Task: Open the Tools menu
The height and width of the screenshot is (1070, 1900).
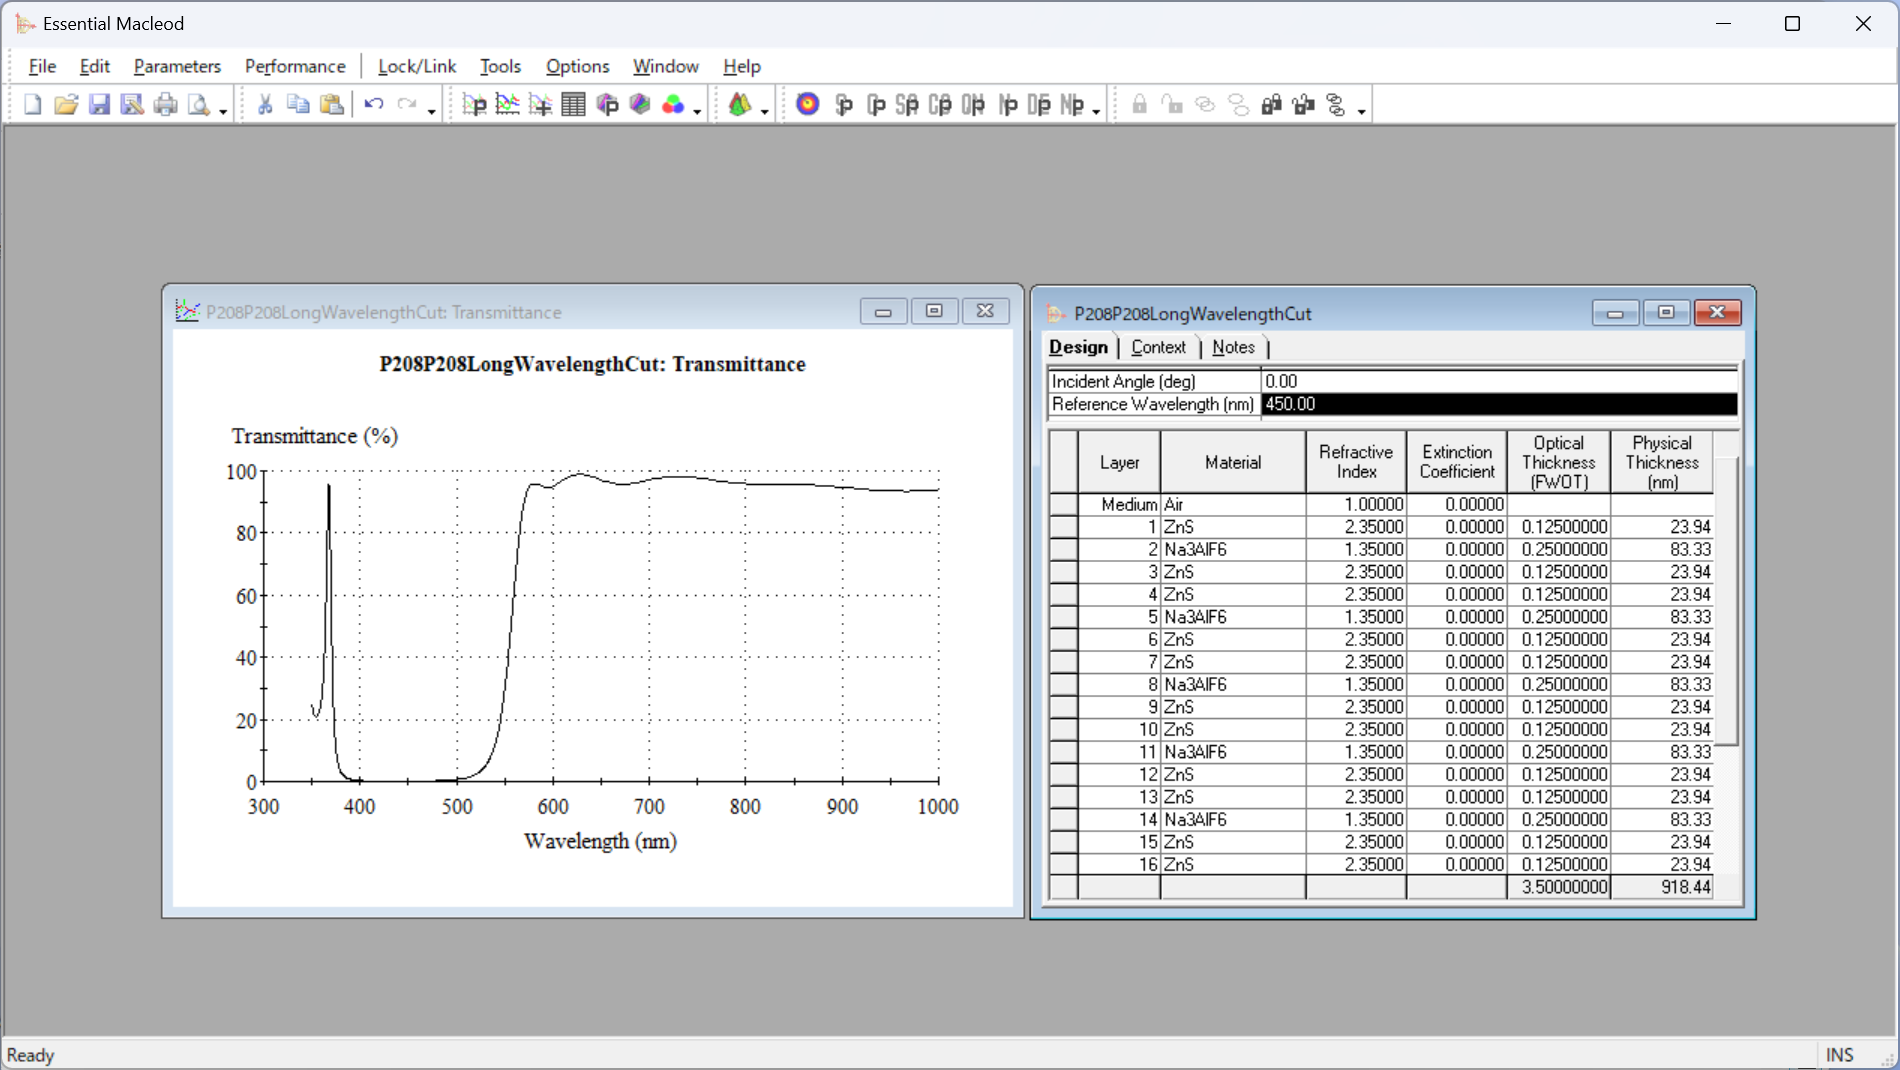Action: pos(500,66)
